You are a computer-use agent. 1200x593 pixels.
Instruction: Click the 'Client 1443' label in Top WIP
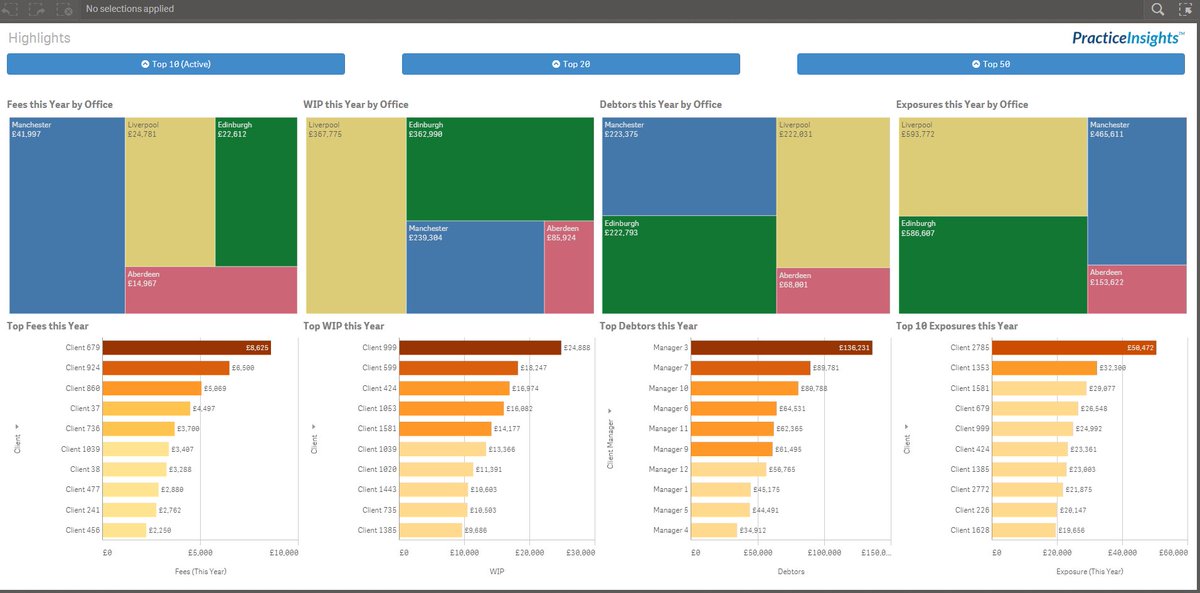coord(378,489)
